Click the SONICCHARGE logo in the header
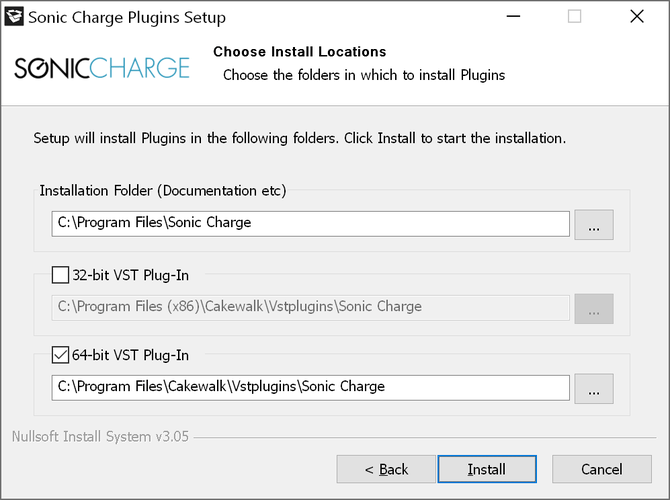Viewport: 670px width, 500px height. 102,68
